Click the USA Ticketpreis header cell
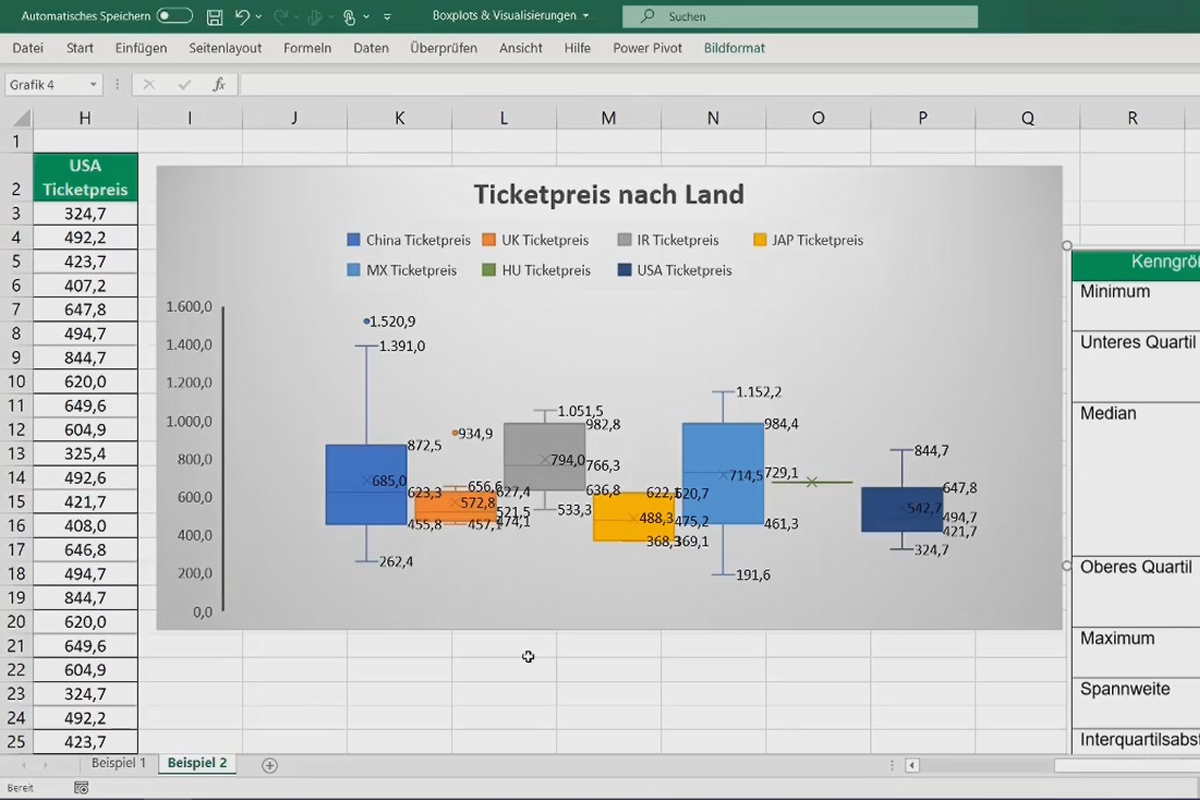1200x800 pixels. pyautogui.click(x=85, y=177)
